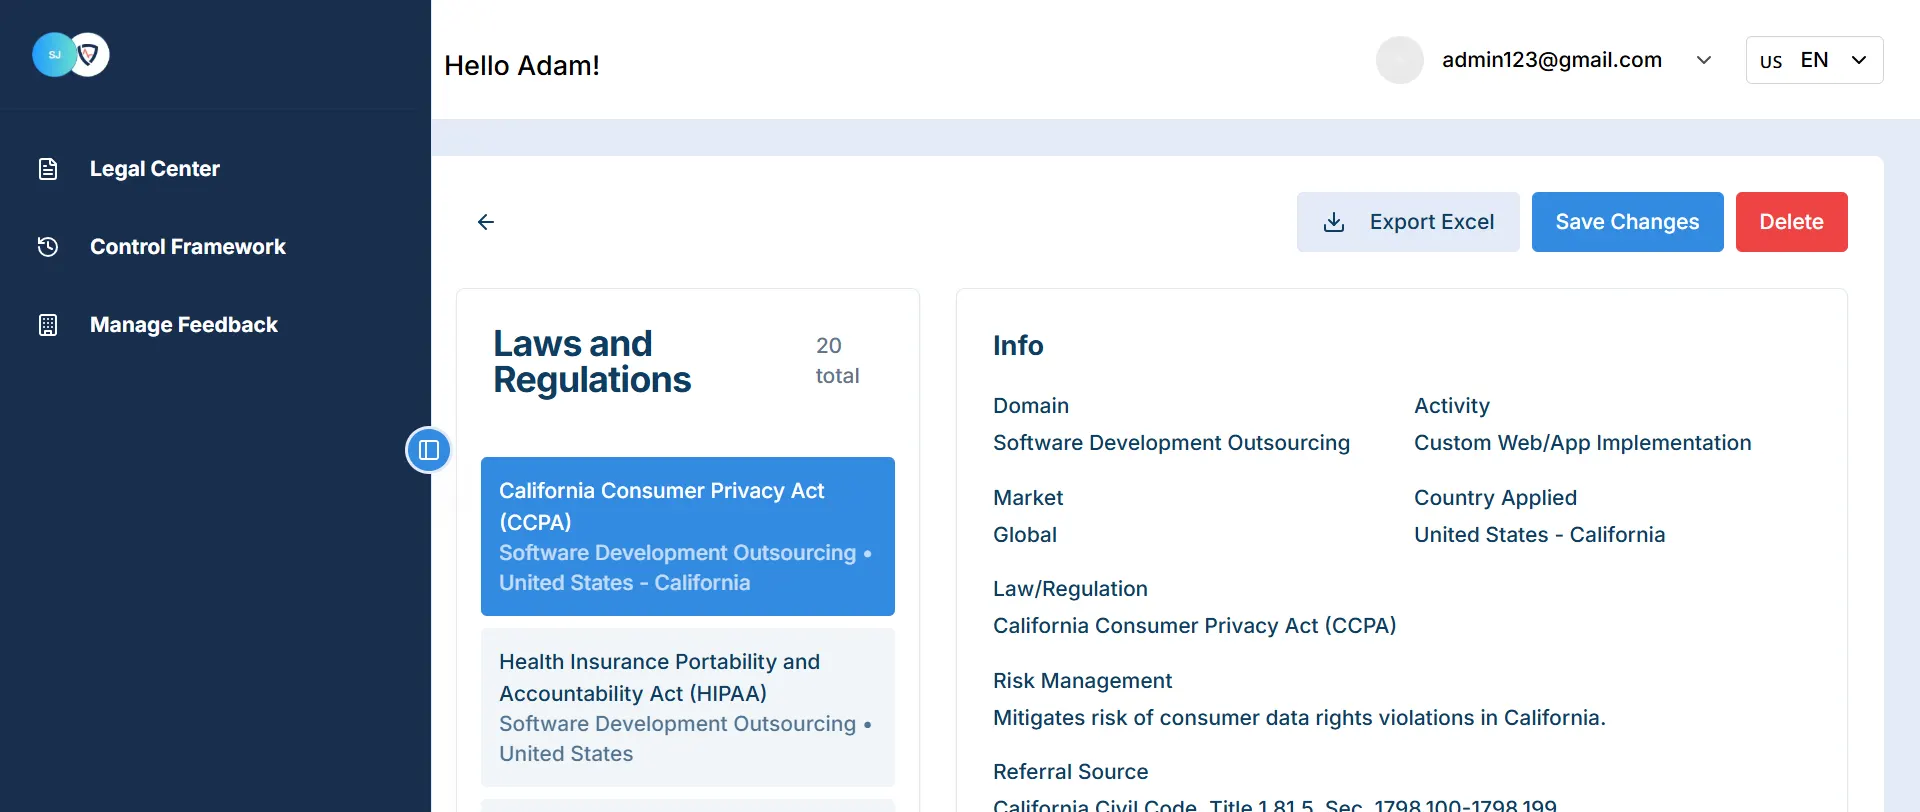Click the Manage Feedback building icon
This screenshot has height=812, width=1920.
click(48, 325)
